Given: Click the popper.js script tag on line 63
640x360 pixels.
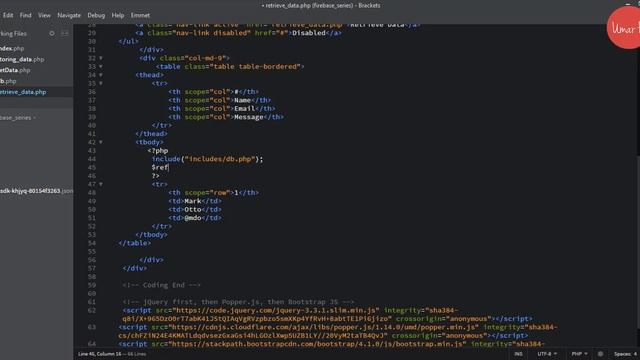Looking at the screenshot, I should click(x=338, y=331).
